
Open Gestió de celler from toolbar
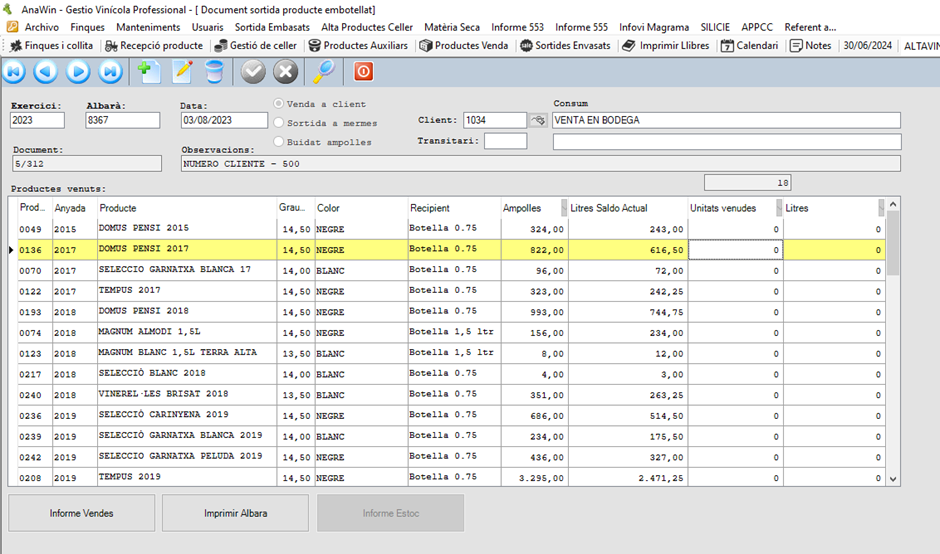tap(255, 46)
